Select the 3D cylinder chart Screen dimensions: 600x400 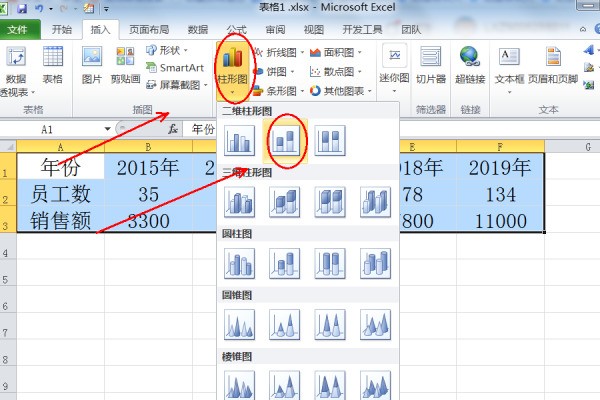coord(375,263)
